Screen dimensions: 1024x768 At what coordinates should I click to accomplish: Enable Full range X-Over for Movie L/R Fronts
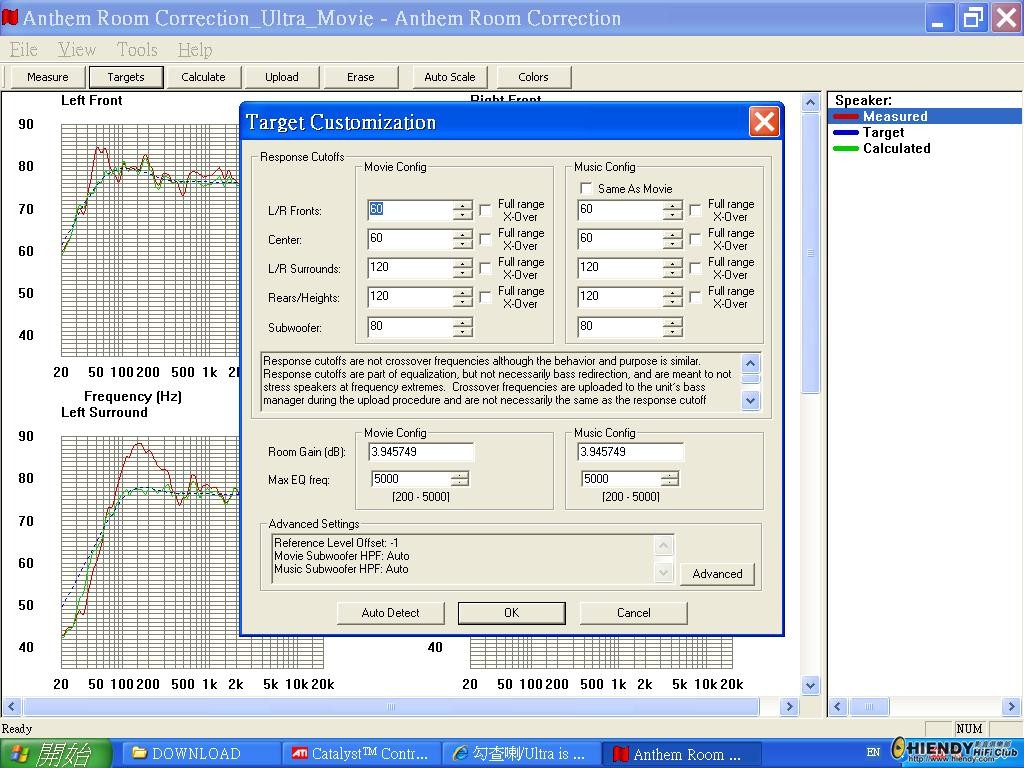(x=485, y=210)
